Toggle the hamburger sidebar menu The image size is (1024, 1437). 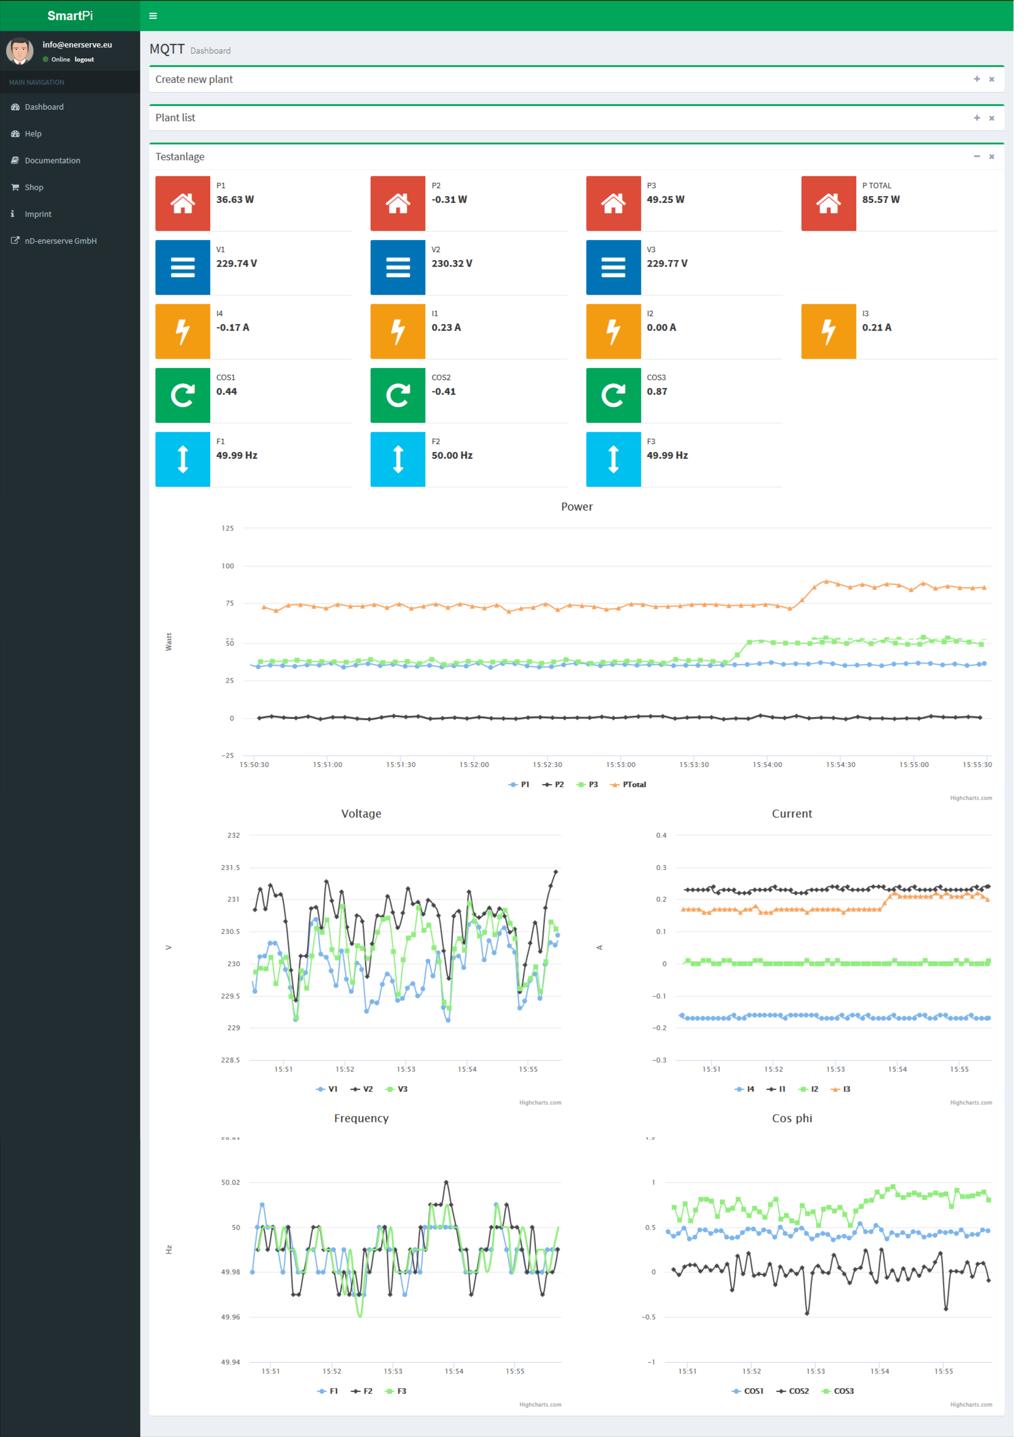(153, 16)
